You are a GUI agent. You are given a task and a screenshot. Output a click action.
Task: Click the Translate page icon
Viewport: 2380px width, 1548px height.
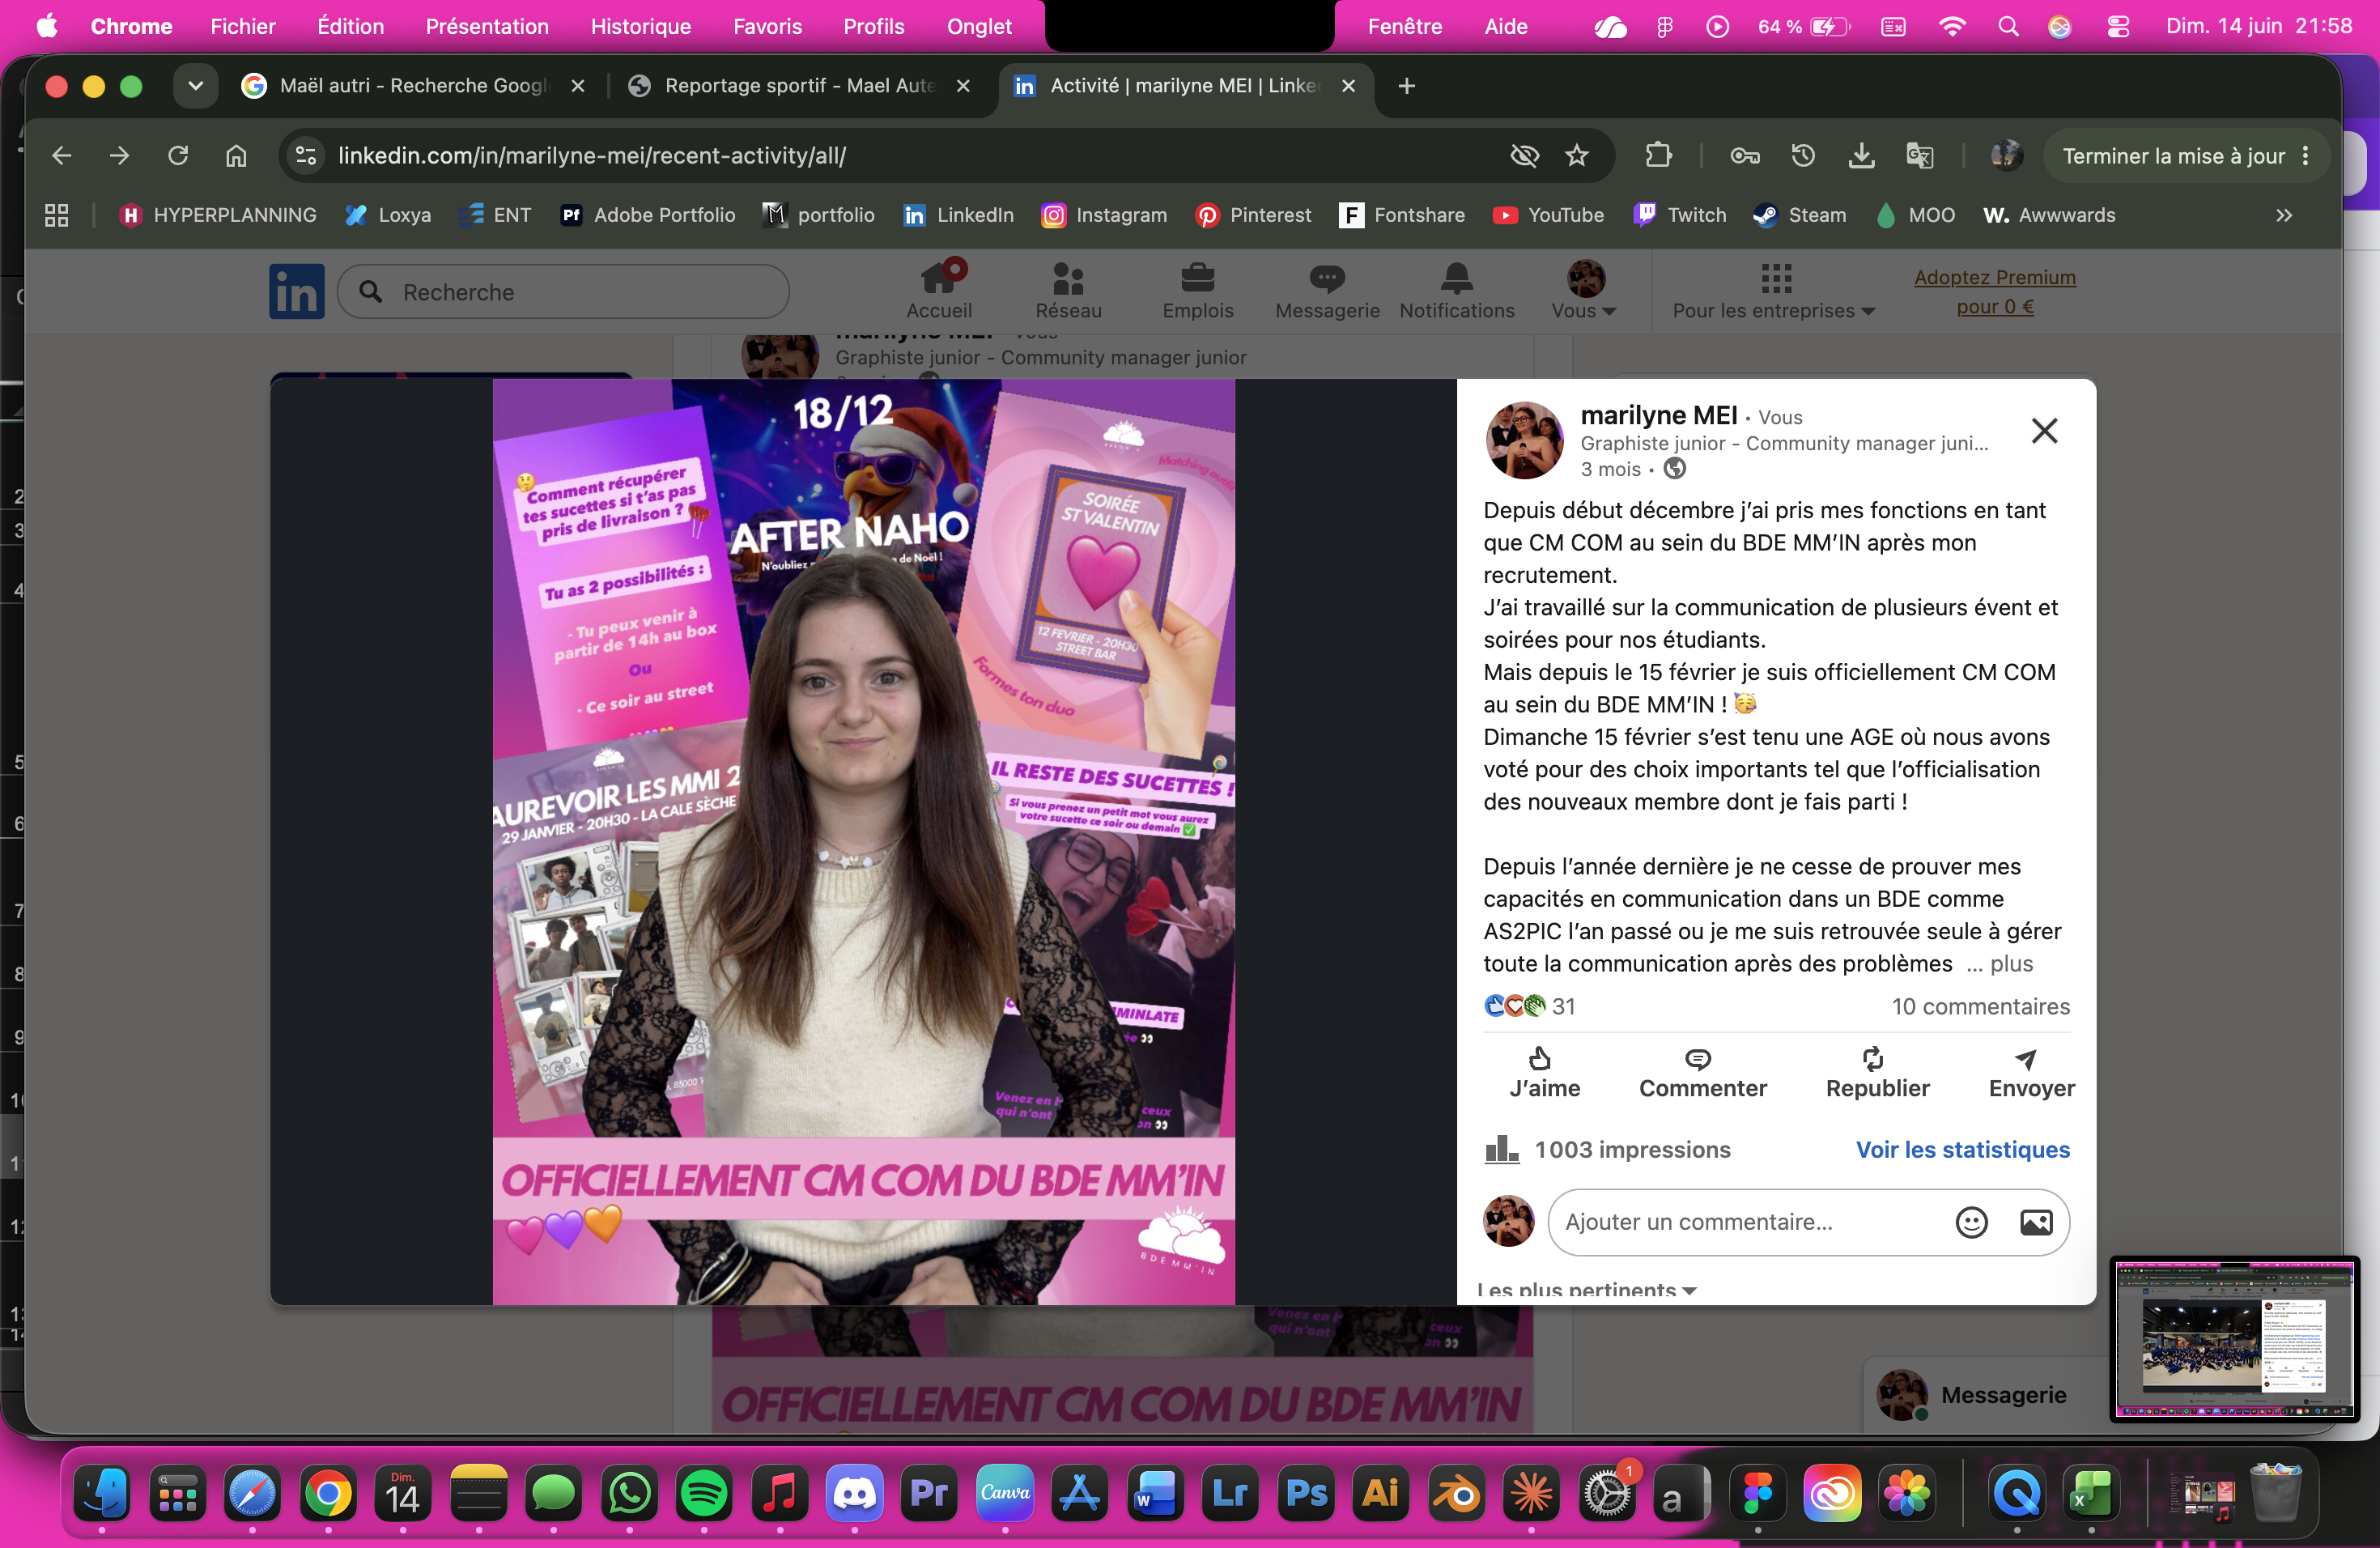click(1919, 155)
